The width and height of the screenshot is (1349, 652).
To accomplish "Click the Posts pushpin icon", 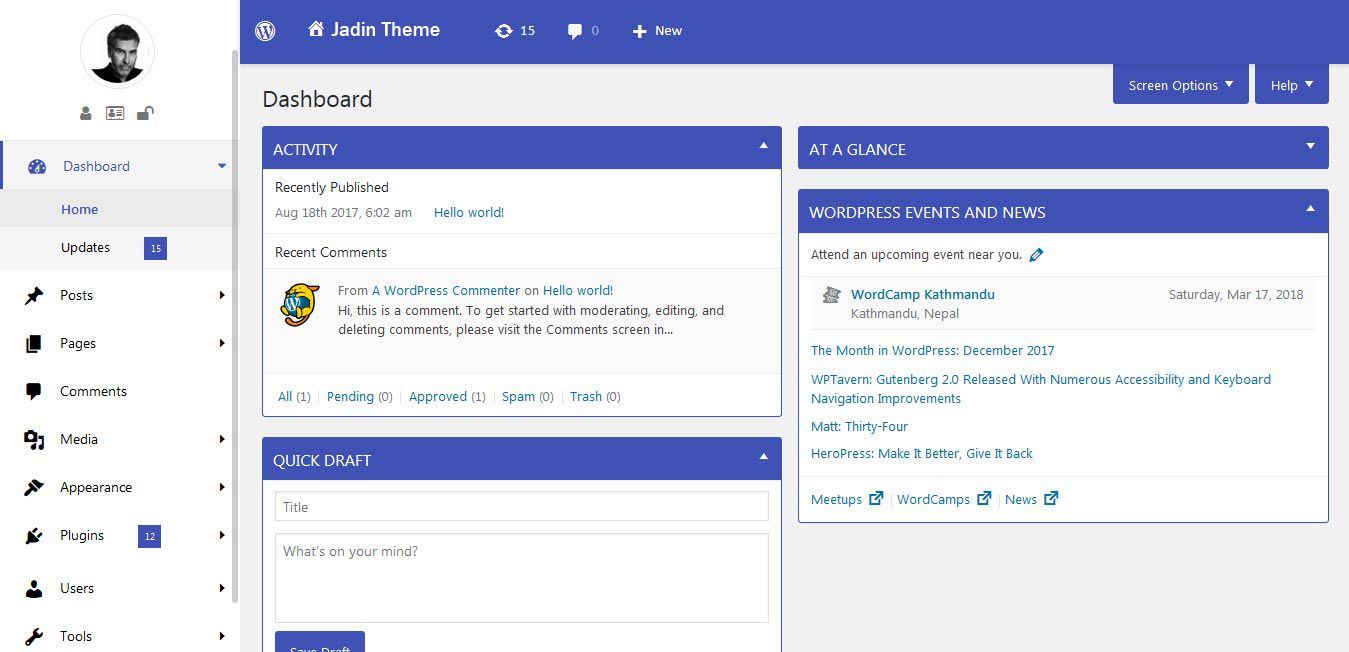I will pos(34,295).
